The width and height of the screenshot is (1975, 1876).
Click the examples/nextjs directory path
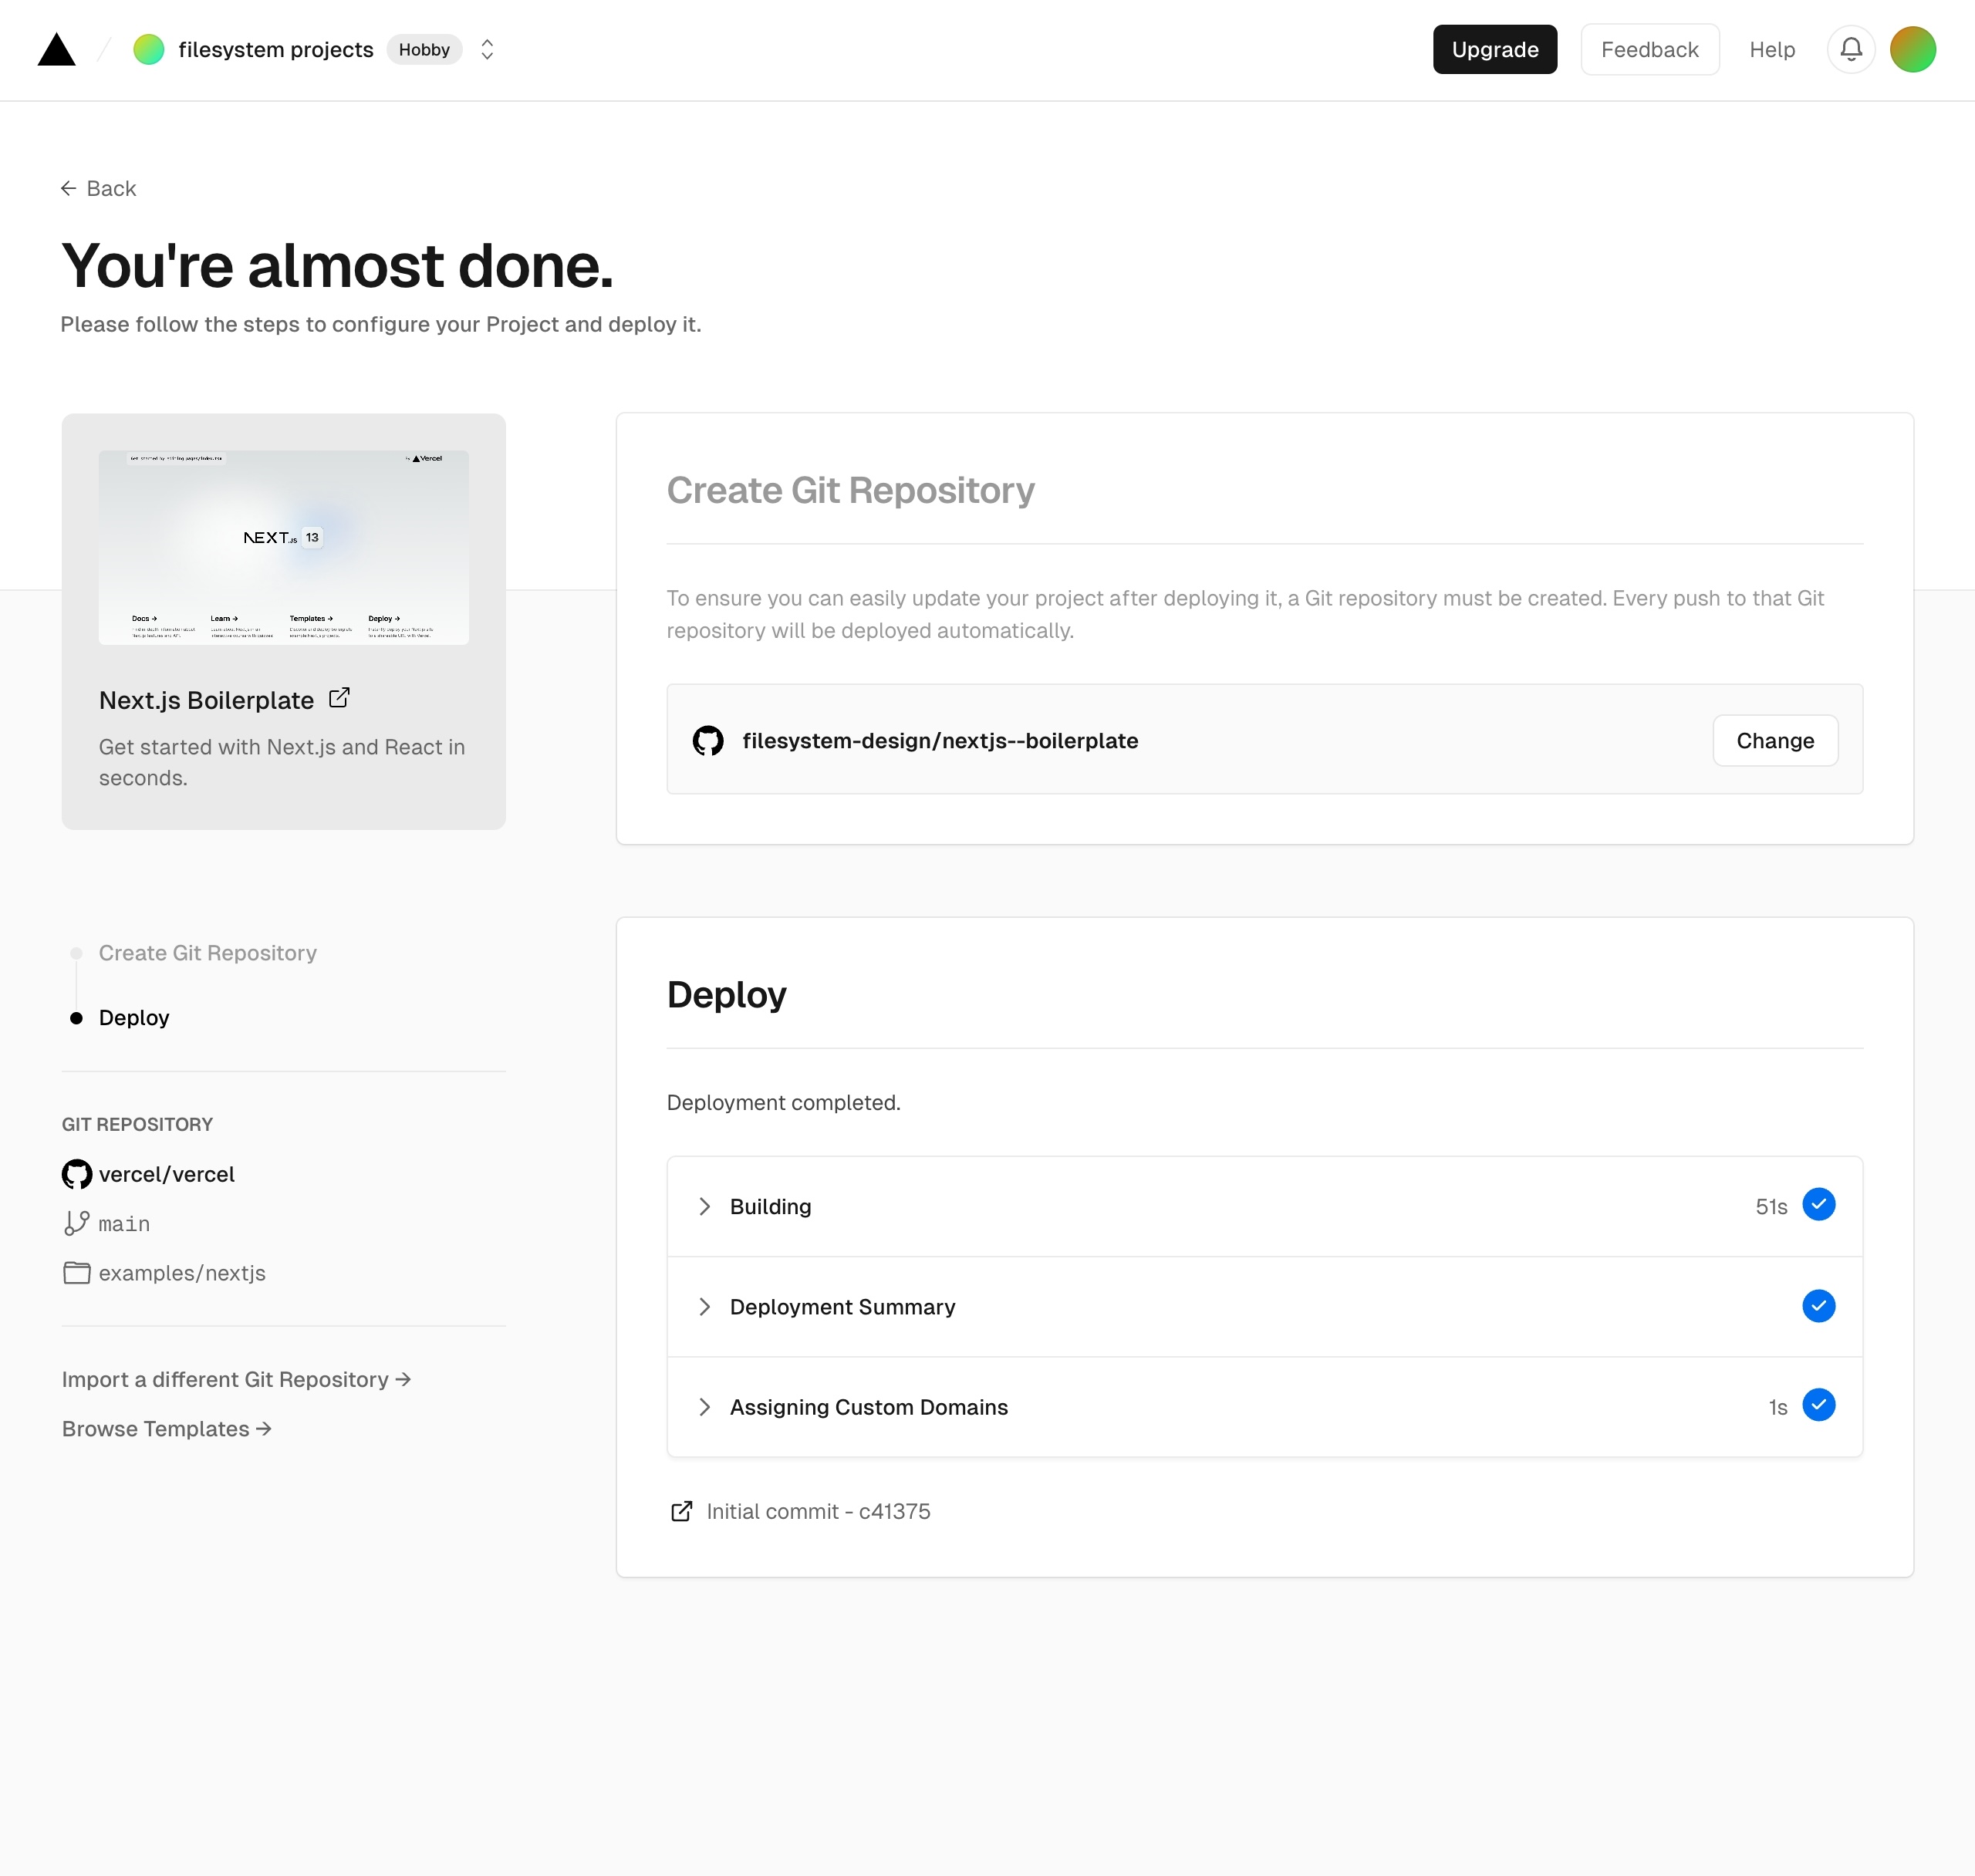tap(182, 1273)
